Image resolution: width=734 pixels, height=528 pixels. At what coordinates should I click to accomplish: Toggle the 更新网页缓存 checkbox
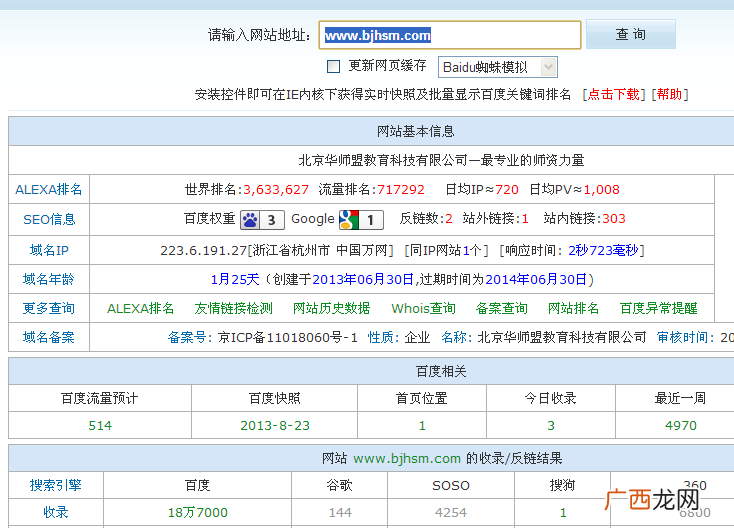tap(333, 66)
